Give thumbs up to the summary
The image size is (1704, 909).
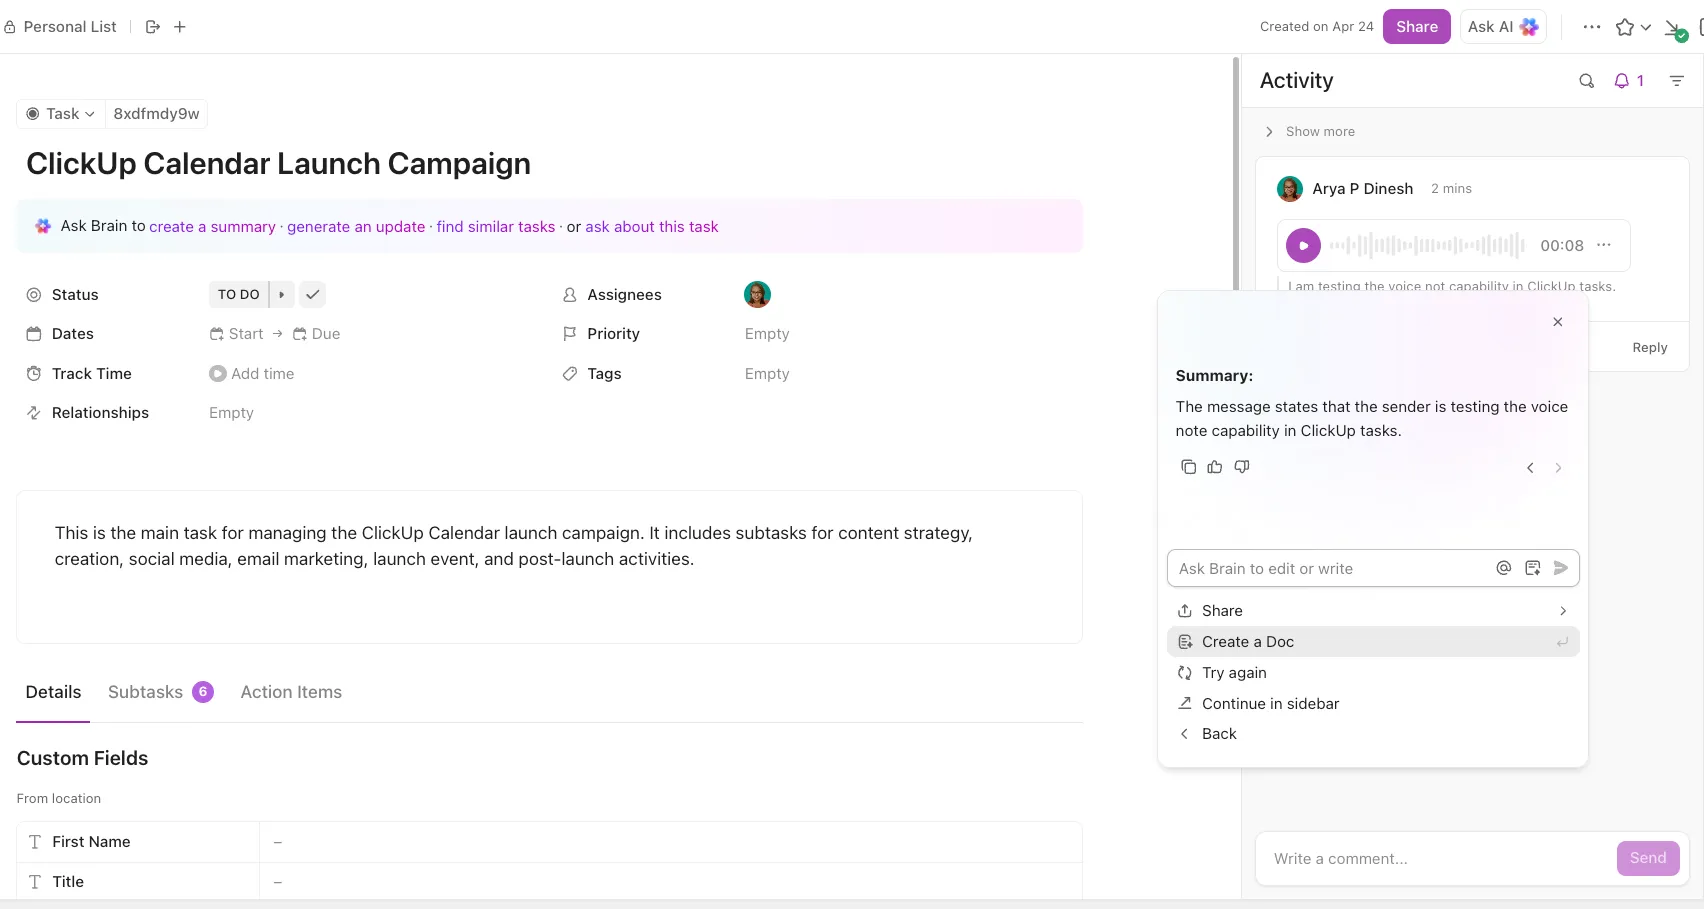point(1215,467)
